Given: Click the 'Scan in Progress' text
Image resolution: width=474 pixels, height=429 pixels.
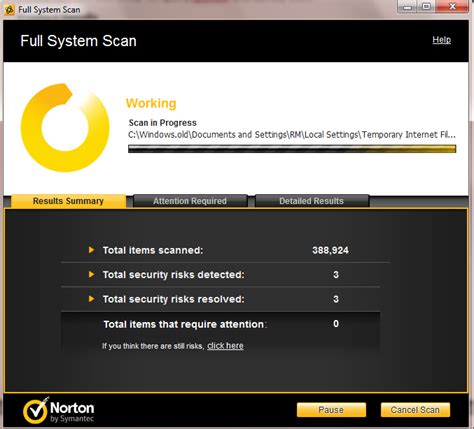Looking at the screenshot, I should pos(163,123).
